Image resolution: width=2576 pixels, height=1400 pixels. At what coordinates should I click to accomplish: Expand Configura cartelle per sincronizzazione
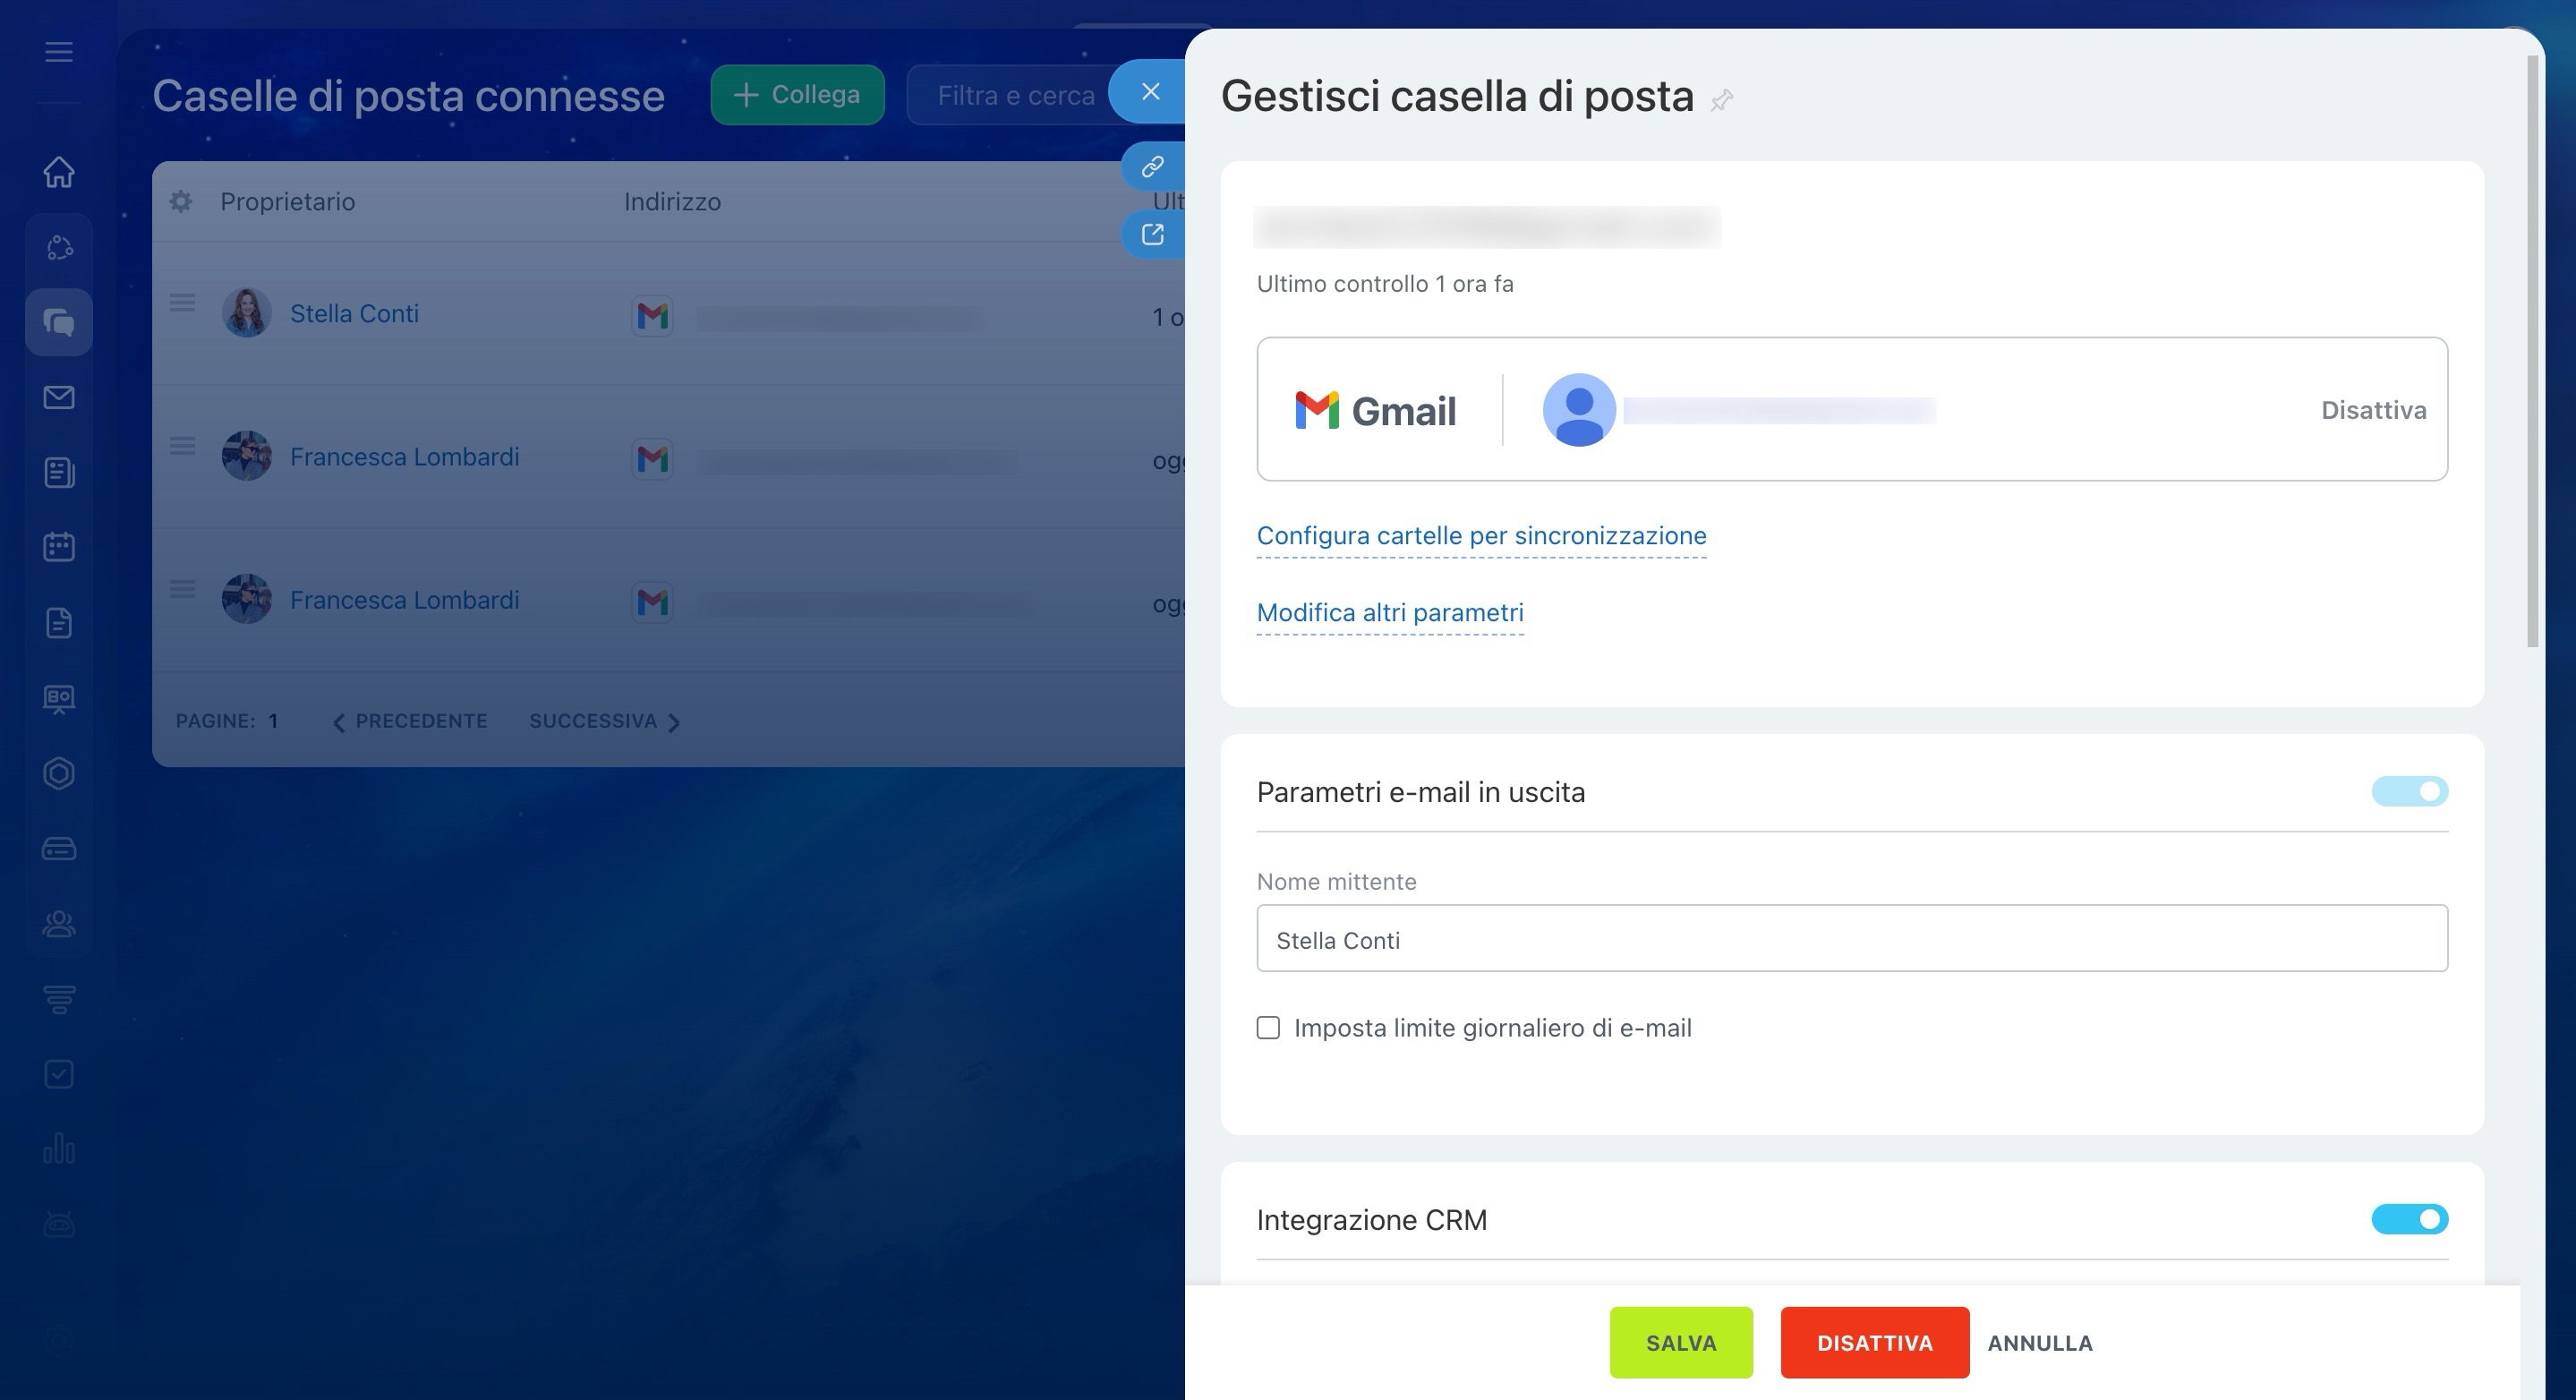(x=1481, y=536)
